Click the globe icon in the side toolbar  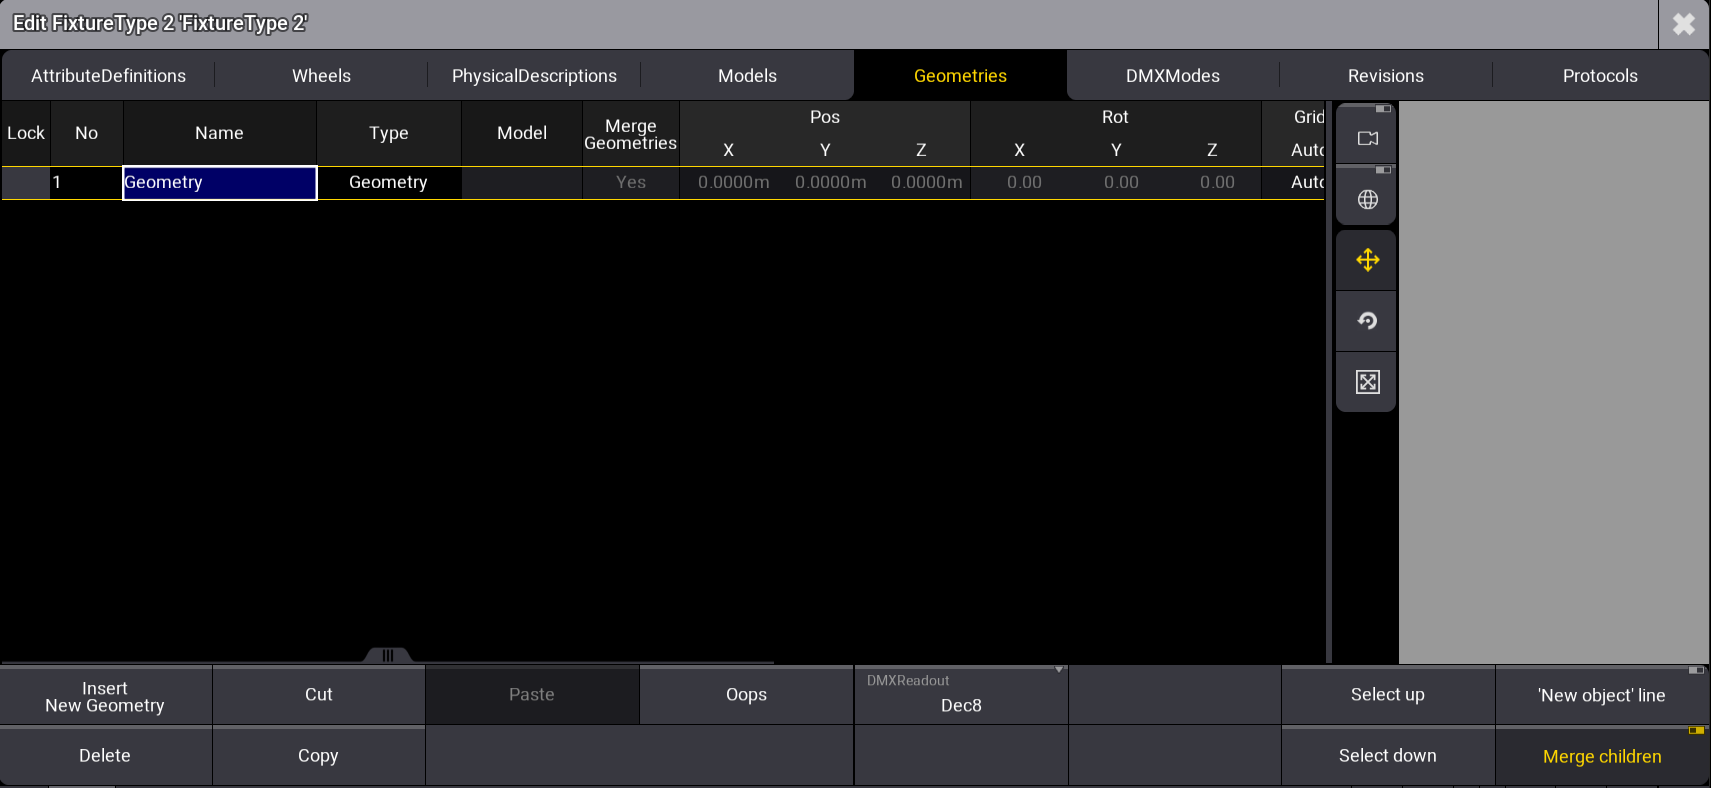tap(1367, 200)
